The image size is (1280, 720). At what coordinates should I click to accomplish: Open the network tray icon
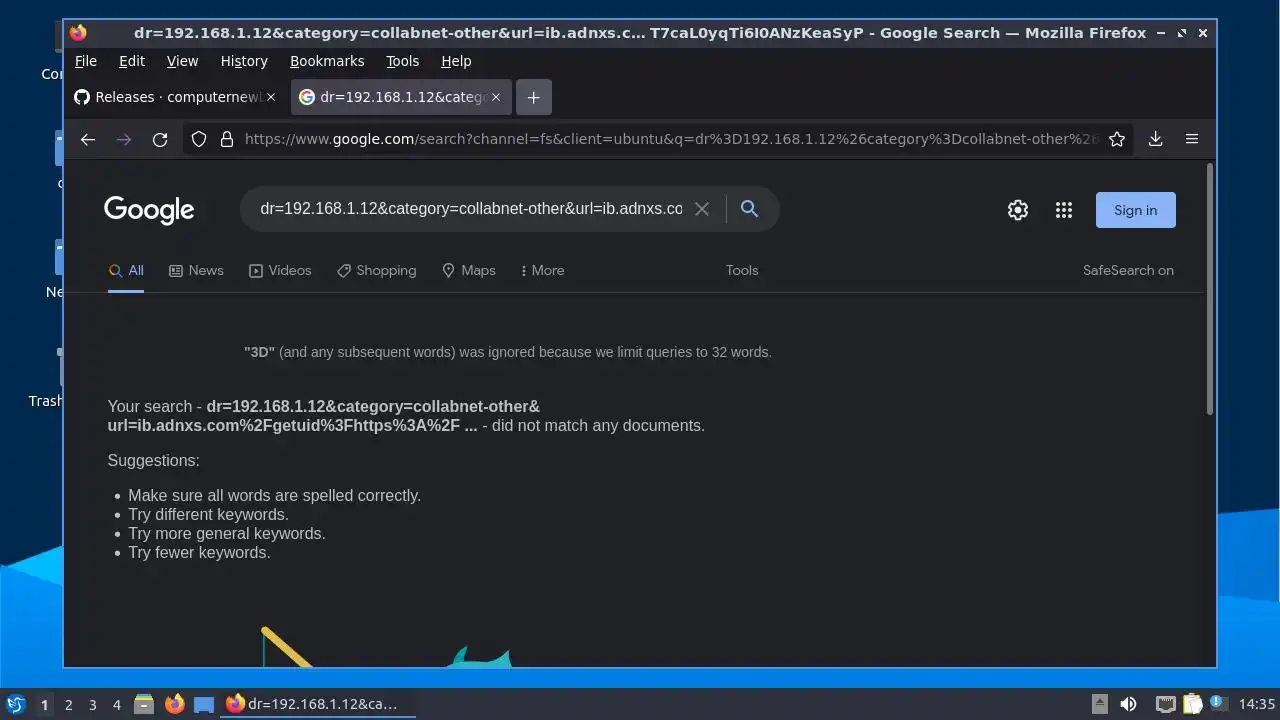[x=1165, y=704]
